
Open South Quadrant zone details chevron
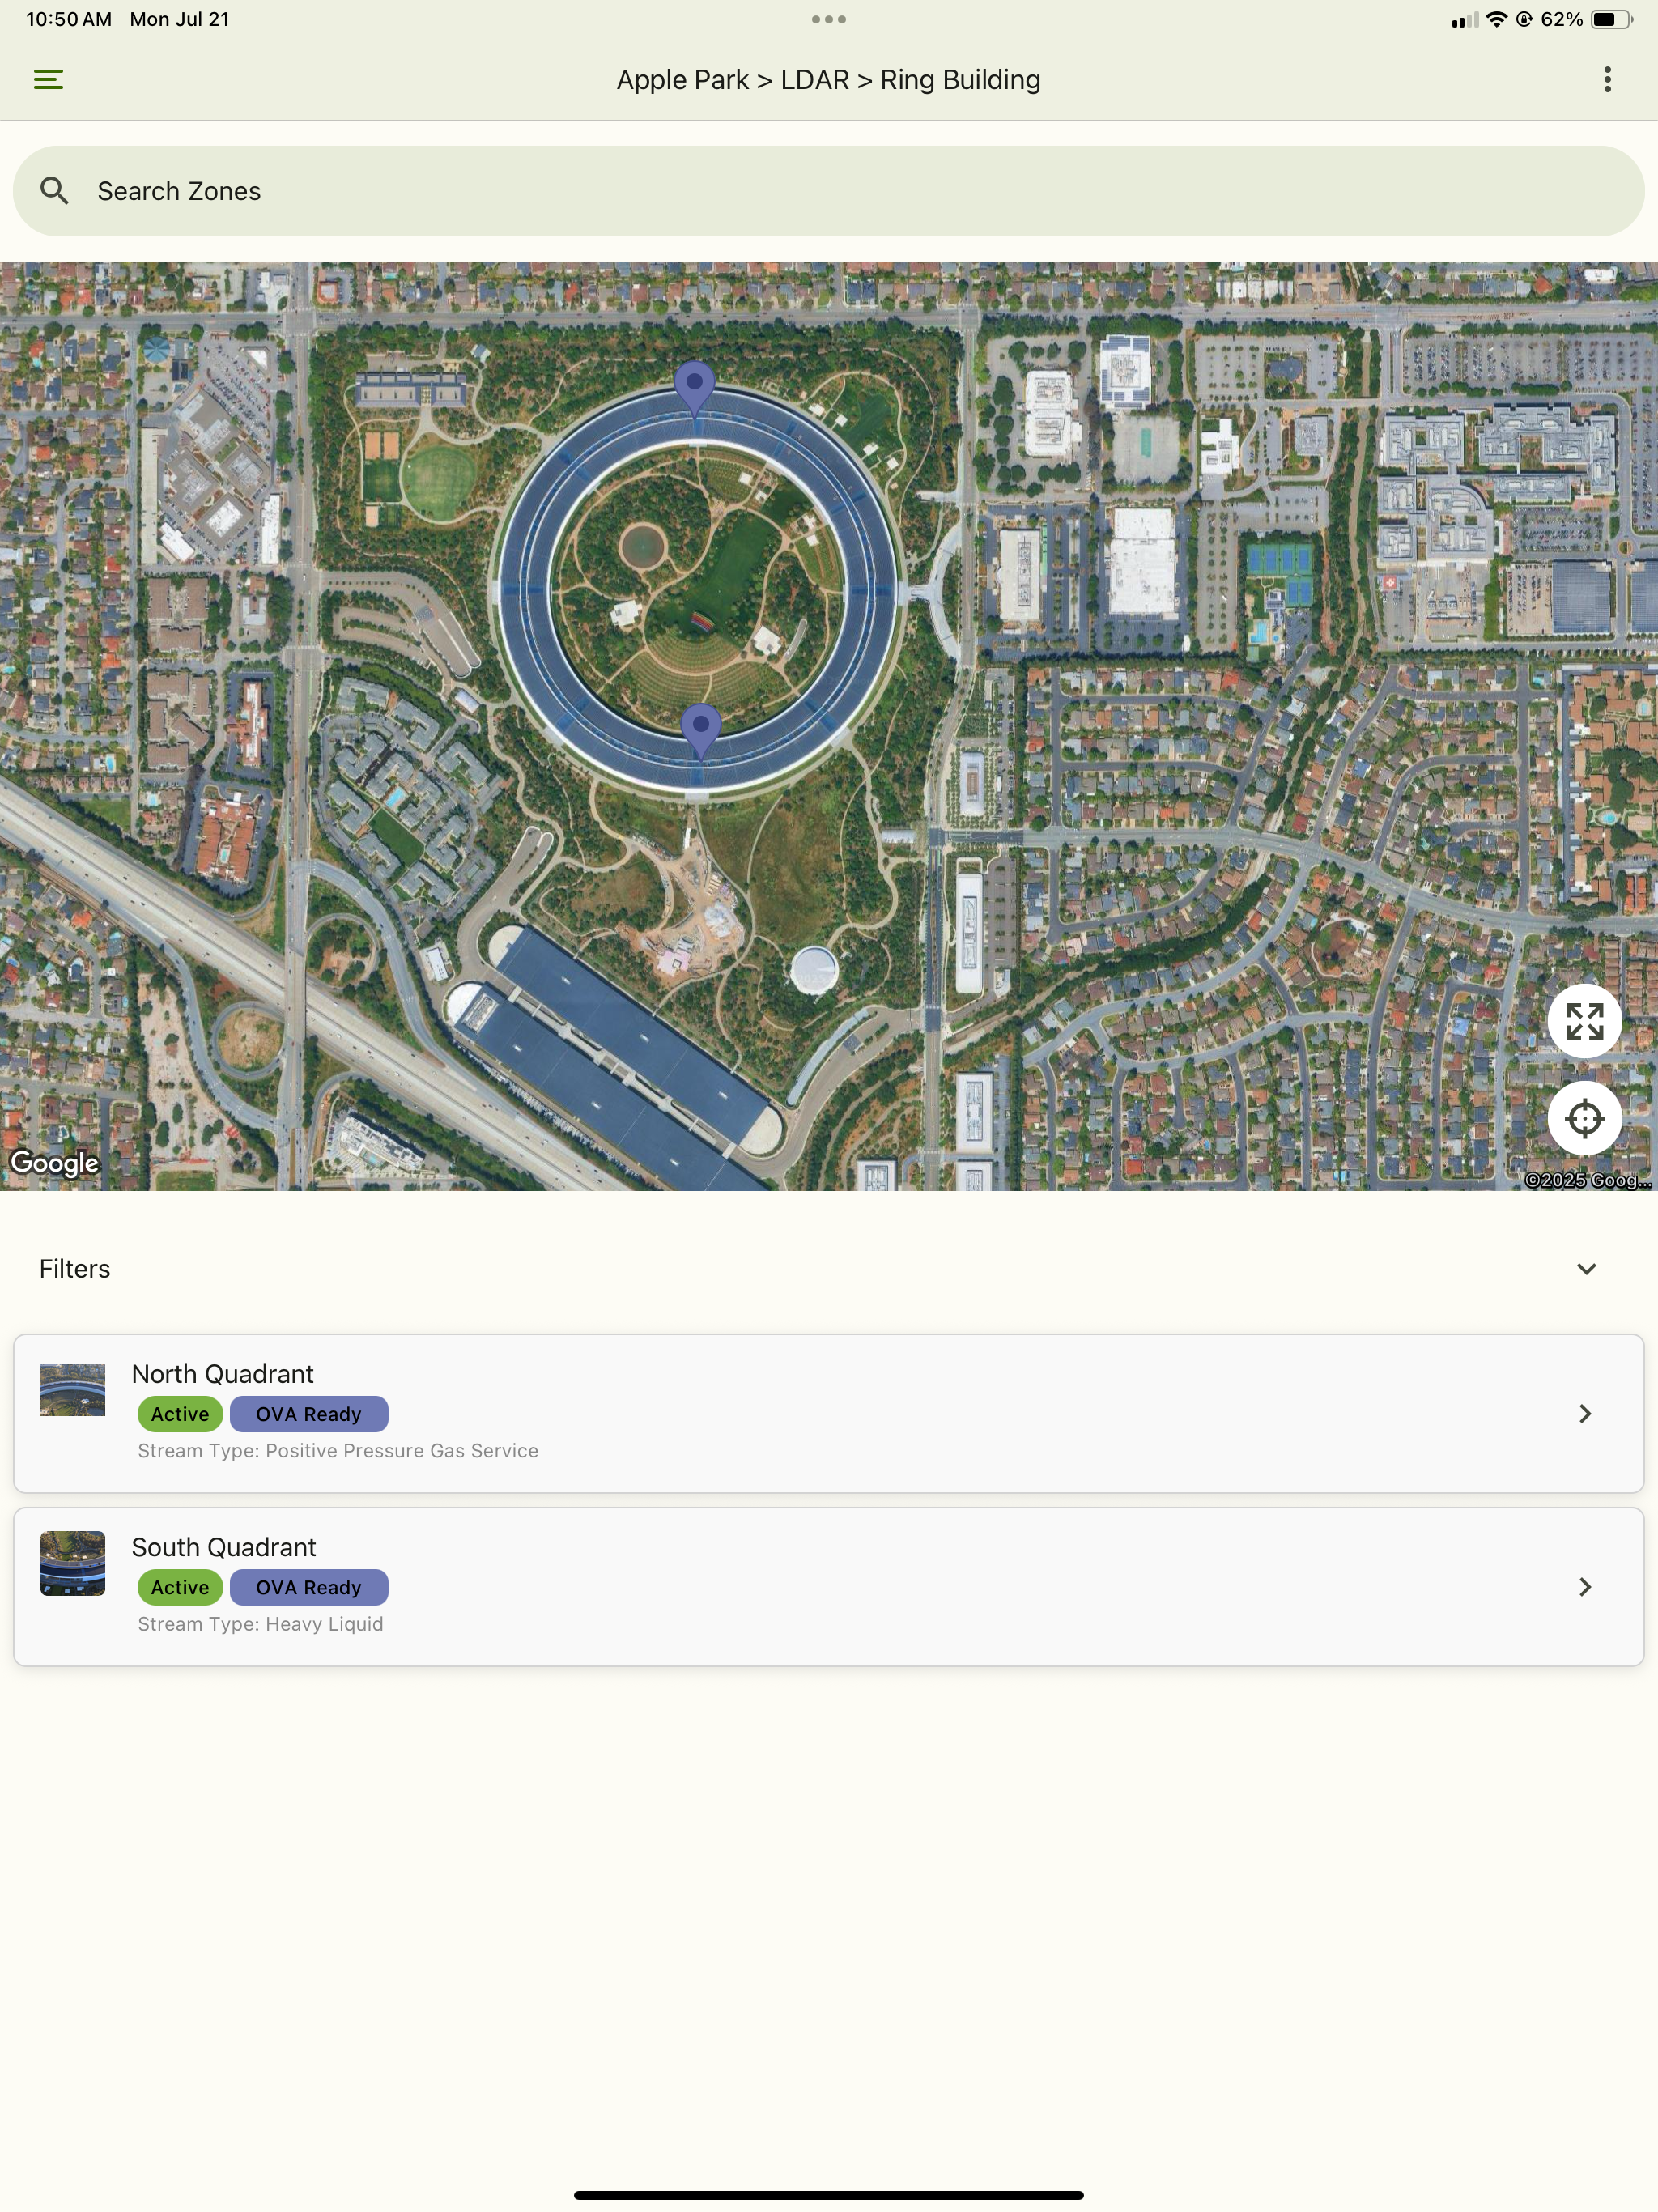click(1584, 1587)
